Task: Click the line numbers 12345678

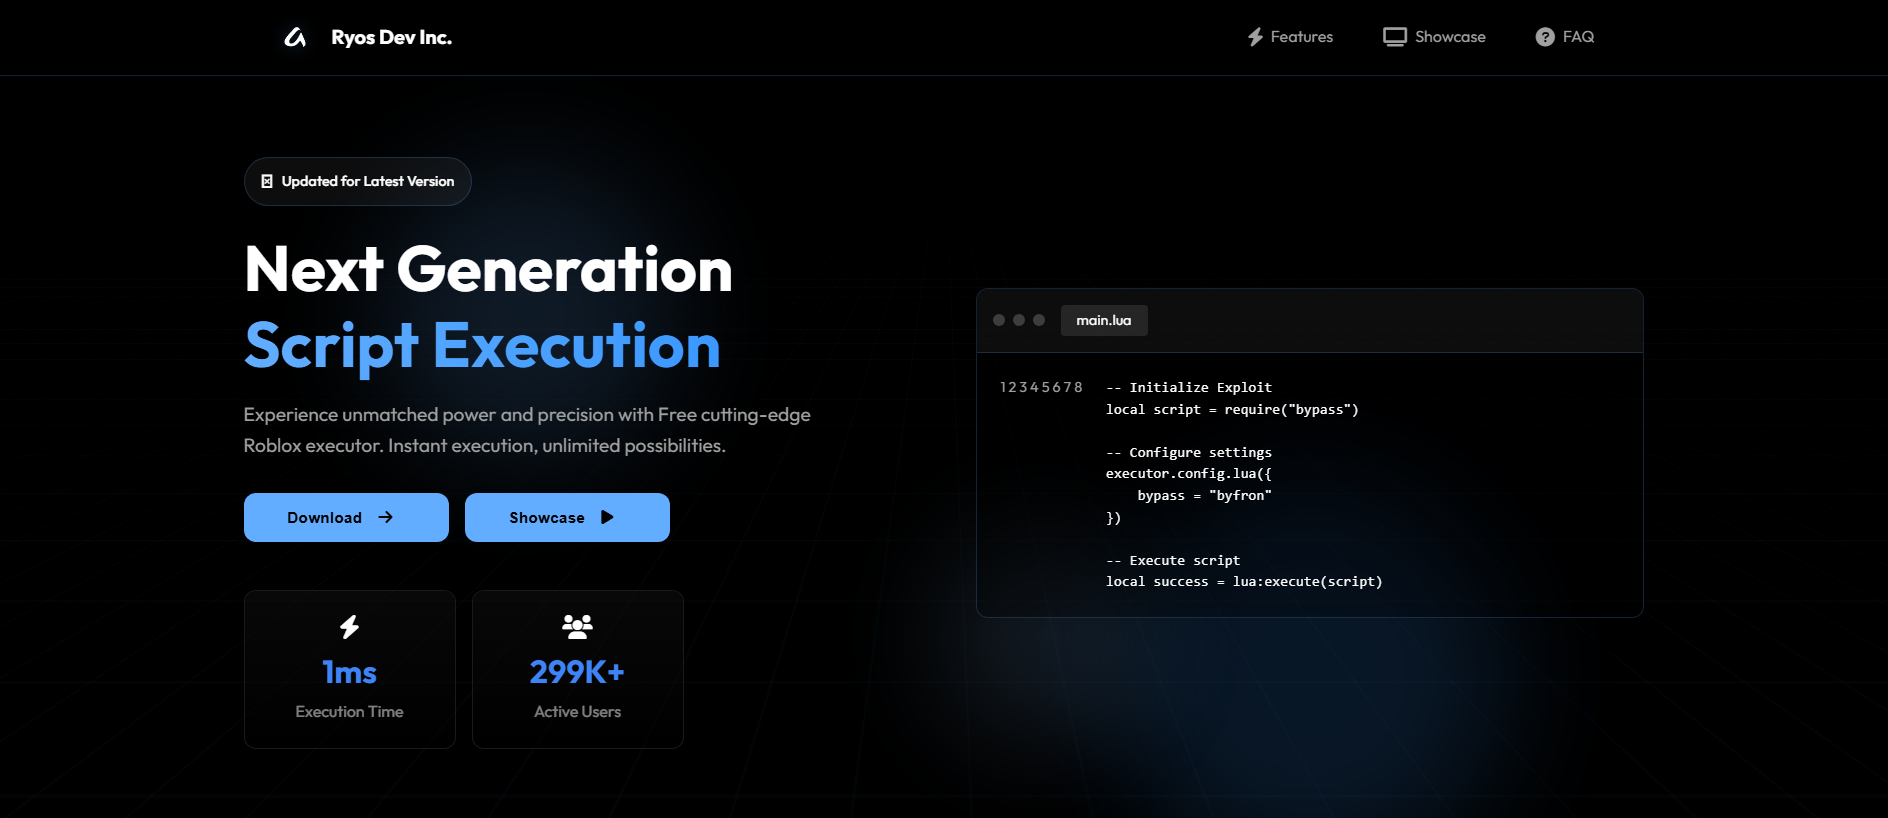Action: point(1041,387)
